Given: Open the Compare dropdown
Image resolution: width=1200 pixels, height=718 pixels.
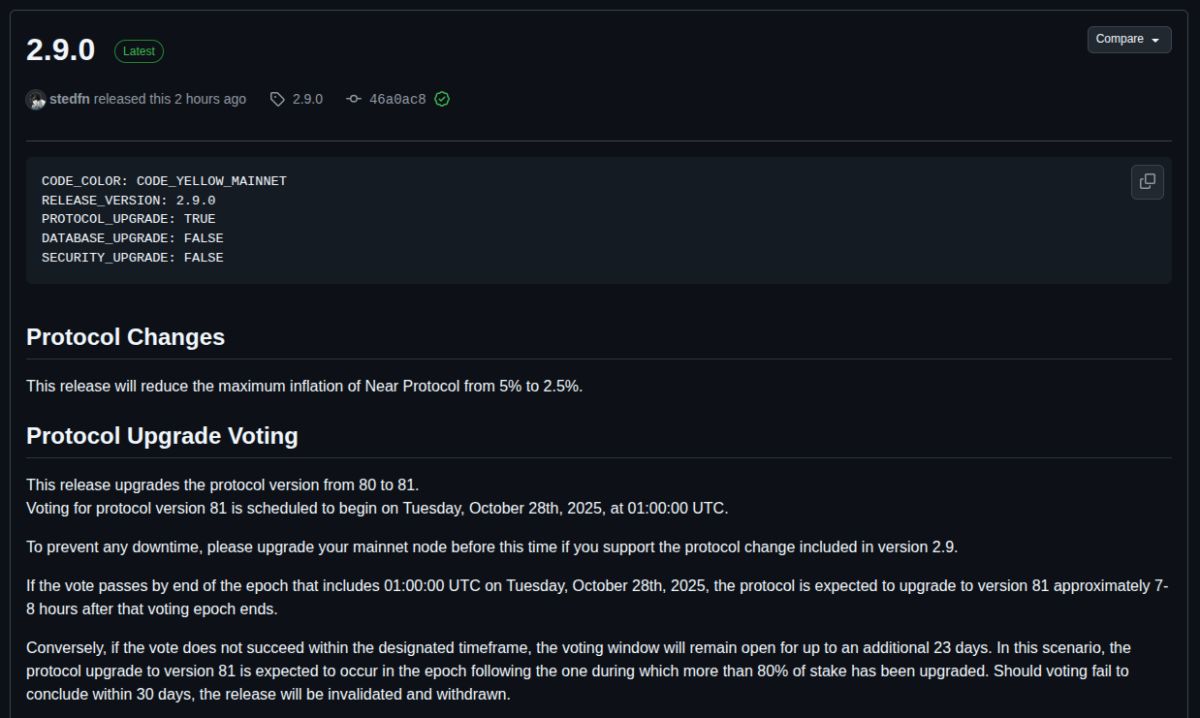Looking at the screenshot, I should [x=1128, y=39].
